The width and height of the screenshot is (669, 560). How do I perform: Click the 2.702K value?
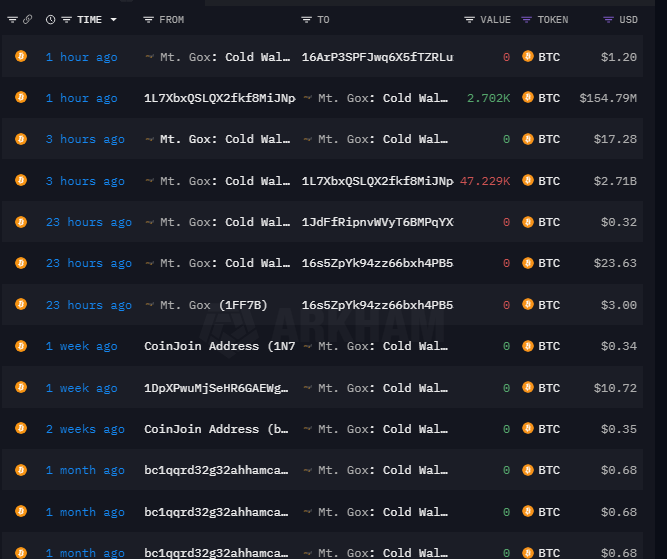coord(489,98)
